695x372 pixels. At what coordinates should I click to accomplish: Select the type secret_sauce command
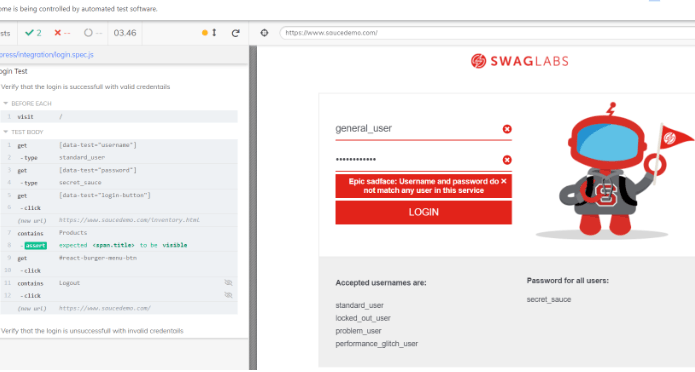(x=119, y=183)
